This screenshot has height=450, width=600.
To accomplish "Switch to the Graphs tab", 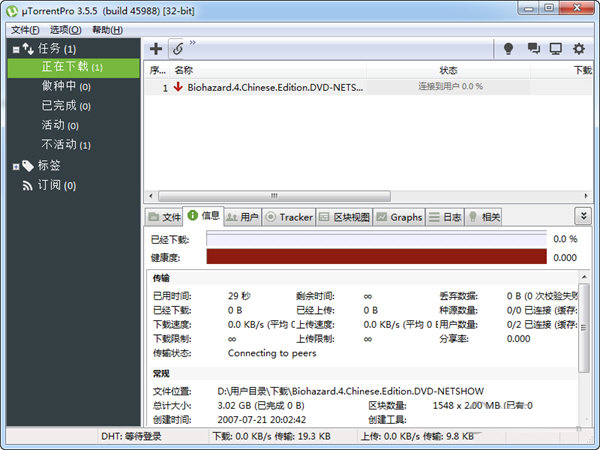I will (399, 217).
